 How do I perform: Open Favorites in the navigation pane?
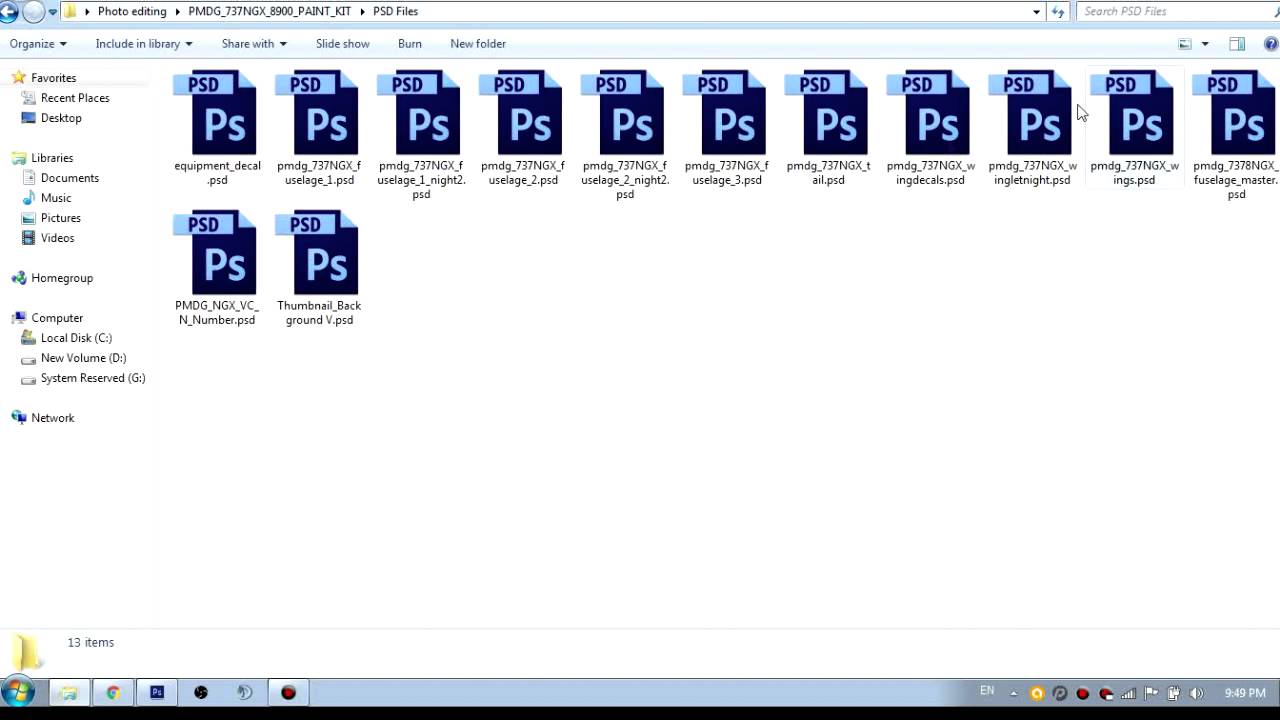(x=53, y=78)
